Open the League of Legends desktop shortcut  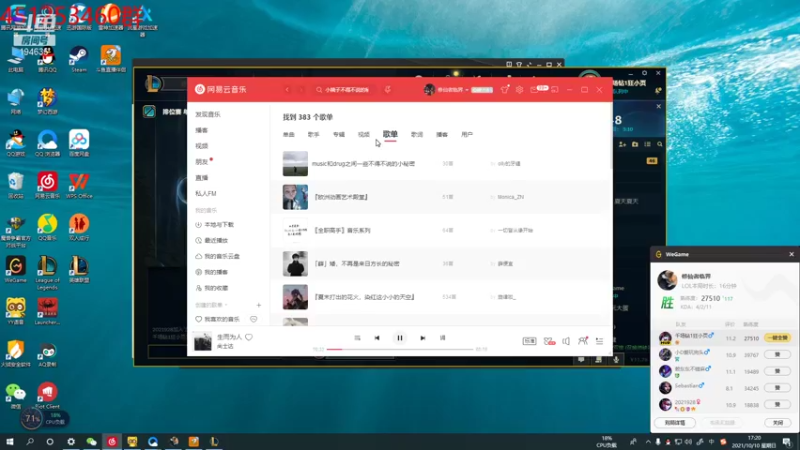pyautogui.click(x=47, y=273)
